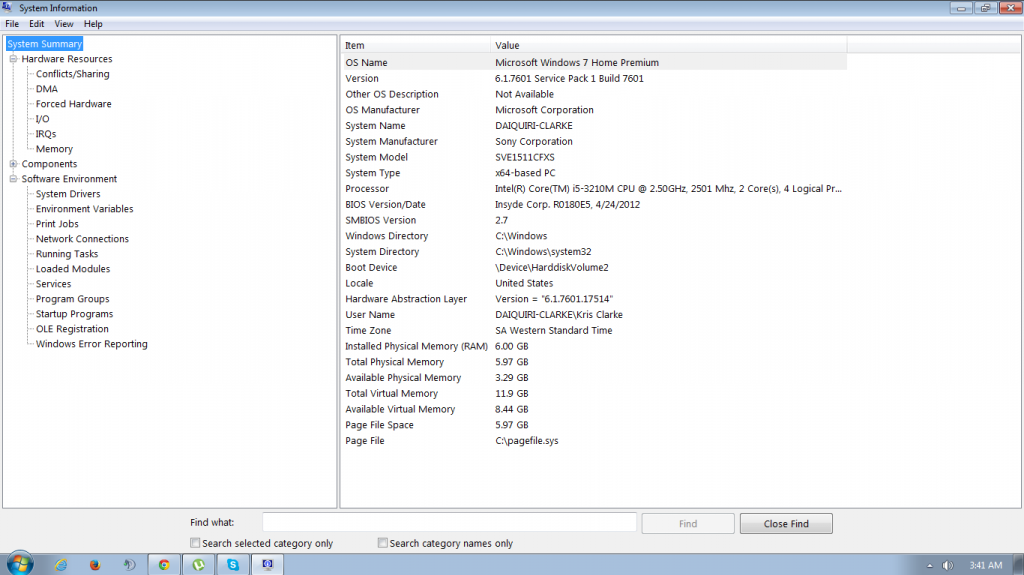Select Loaded Modules tree item
Image resolution: width=1024 pixels, height=575 pixels.
tap(72, 269)
